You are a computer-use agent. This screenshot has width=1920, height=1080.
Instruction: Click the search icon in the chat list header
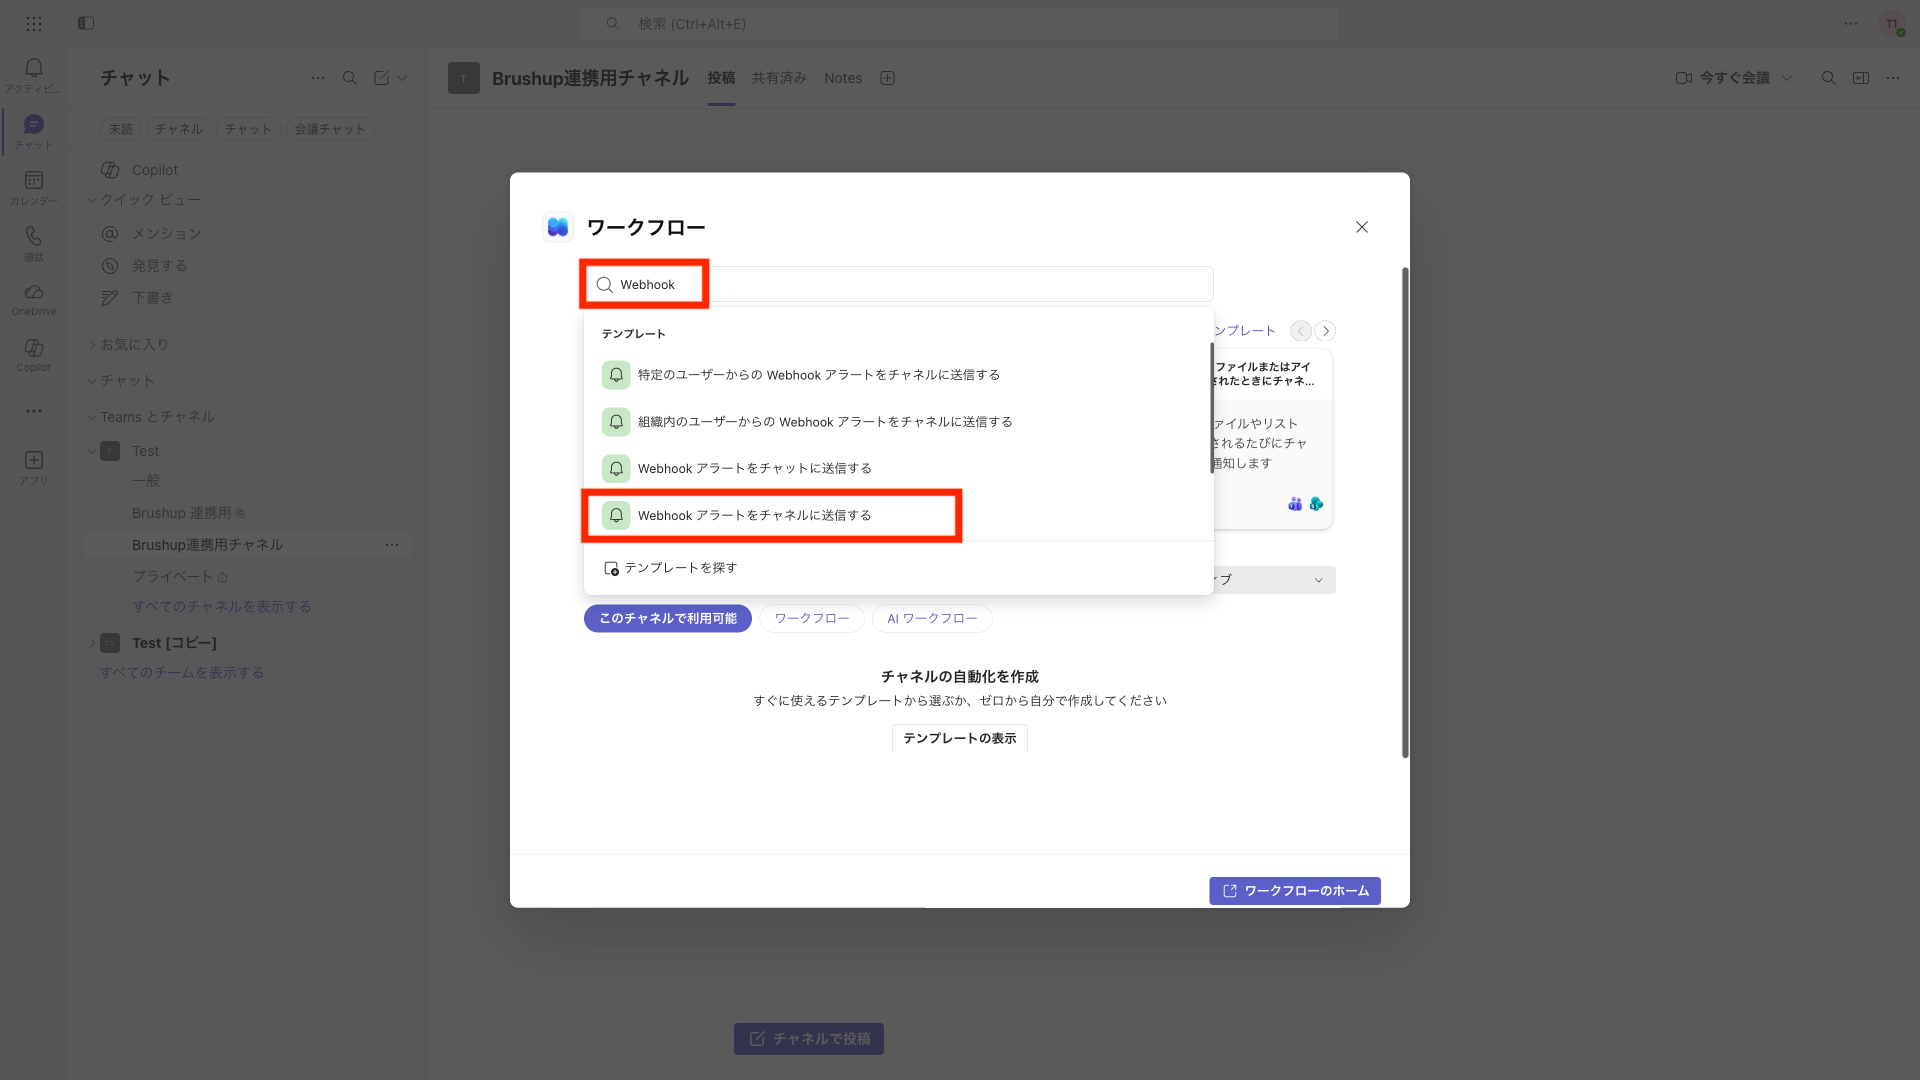click(350, 78)
